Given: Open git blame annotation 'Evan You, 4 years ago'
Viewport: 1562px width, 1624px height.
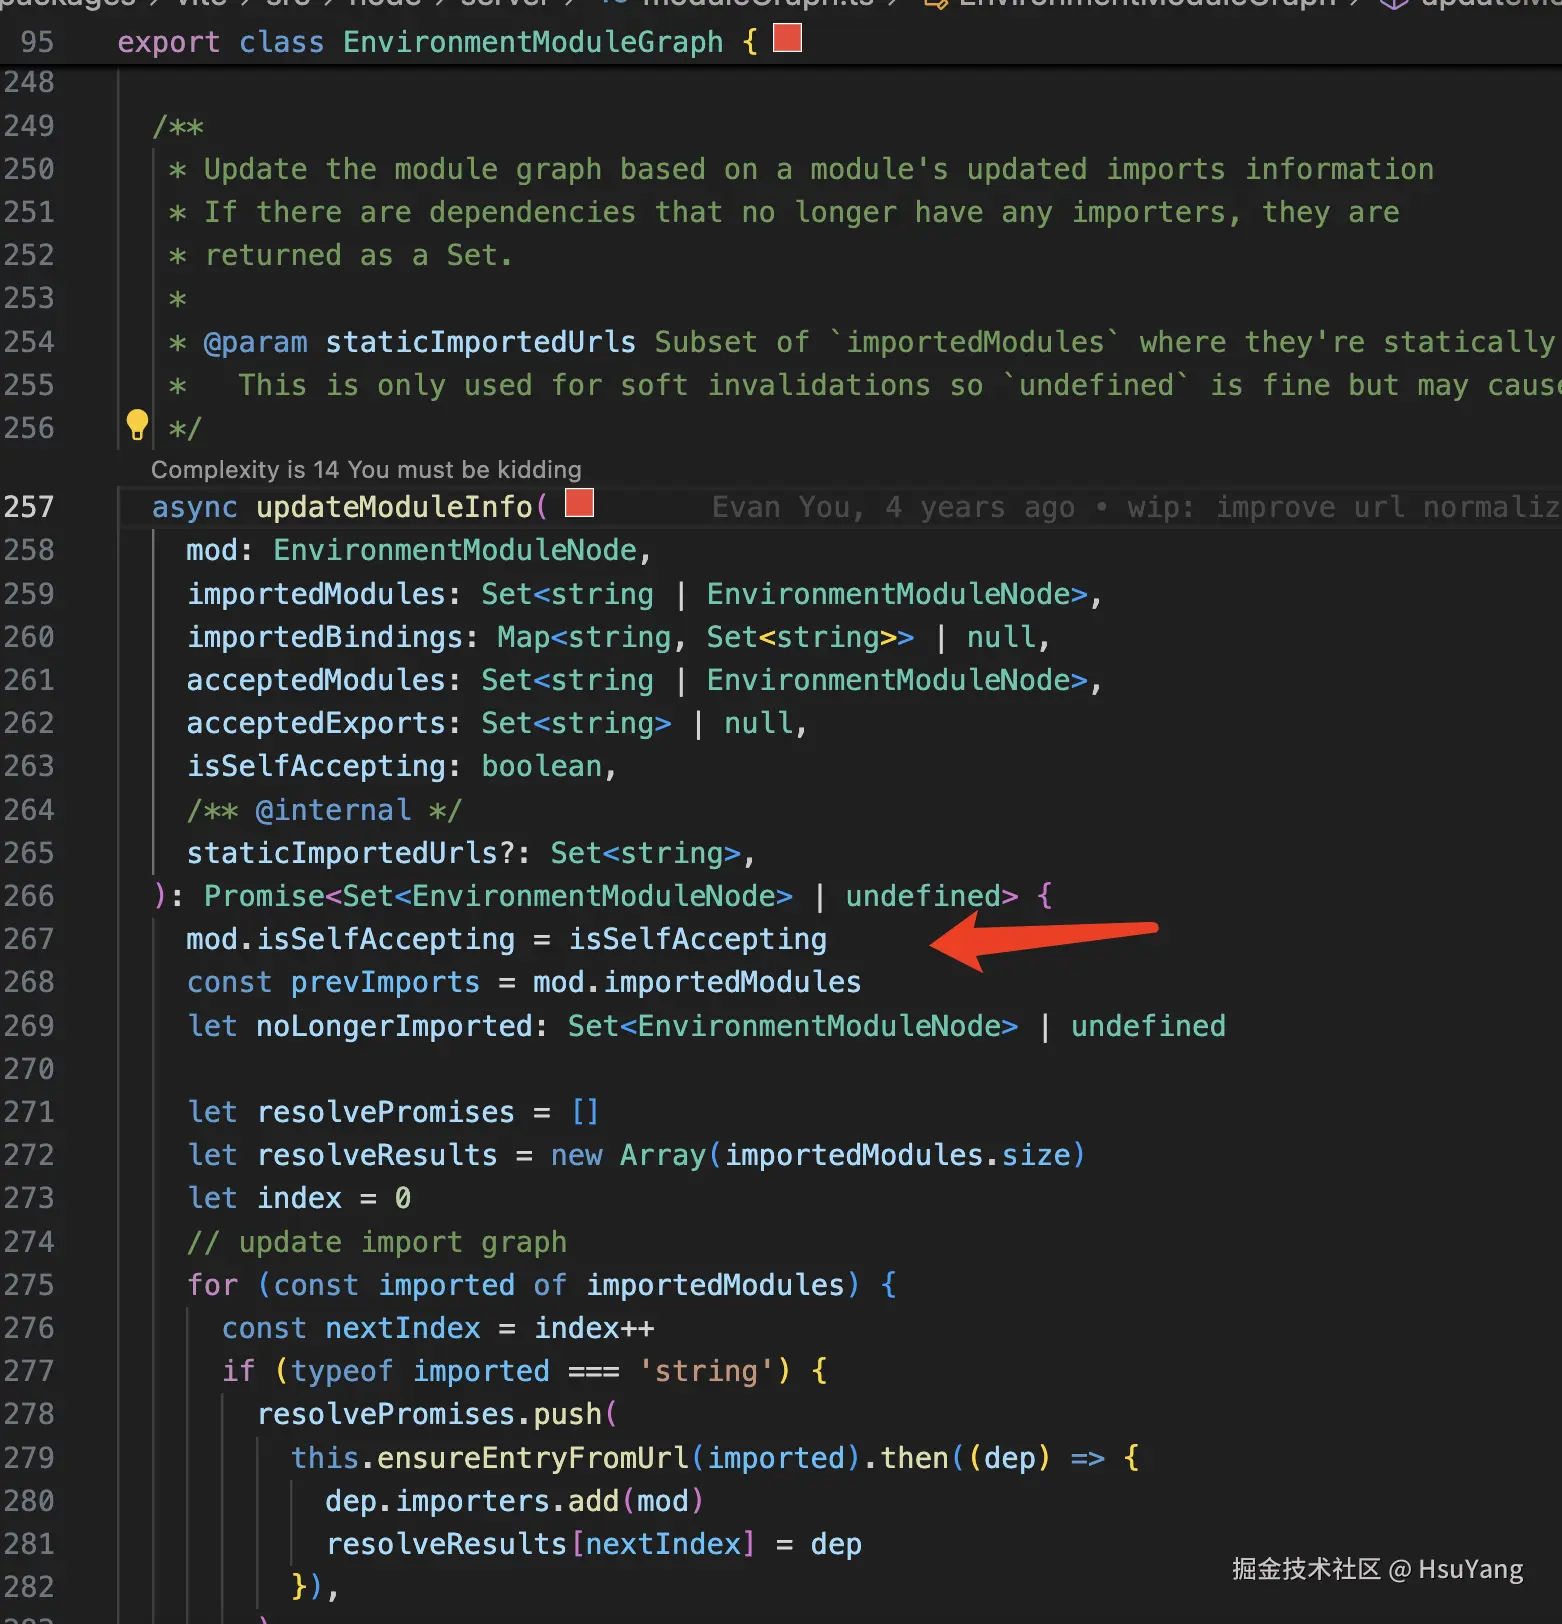Looking at the screenshot, I should click(x=893, y=507).
